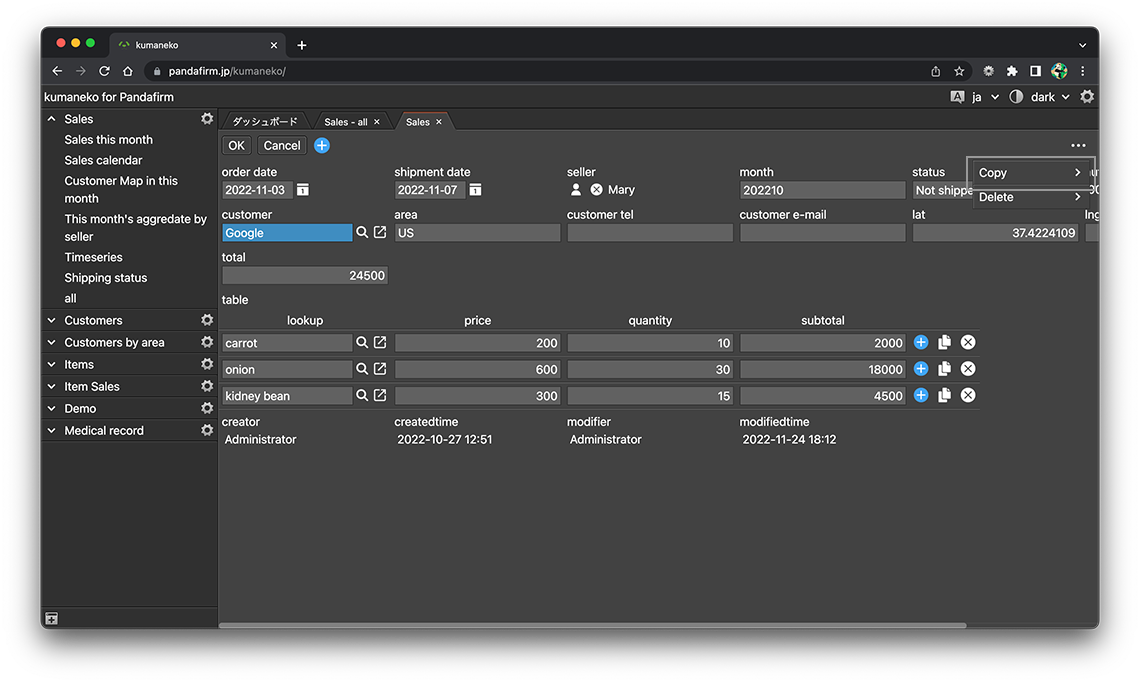Duplicate the kidney bean table row

(944, 396)
